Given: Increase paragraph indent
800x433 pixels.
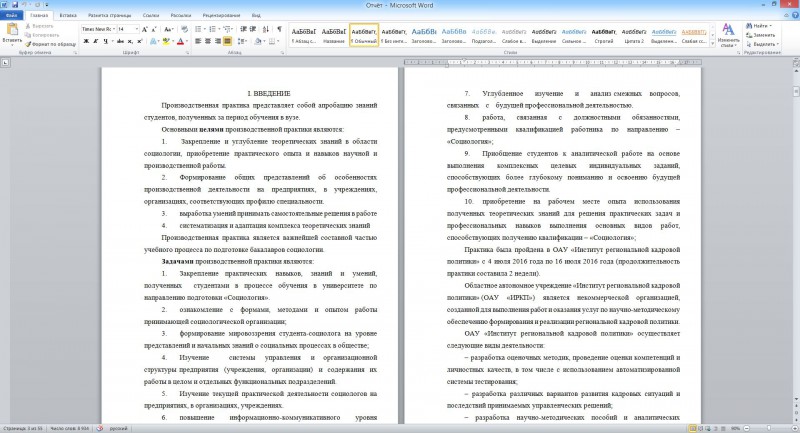Looking at the screenshot, I should tap(253, 30).
